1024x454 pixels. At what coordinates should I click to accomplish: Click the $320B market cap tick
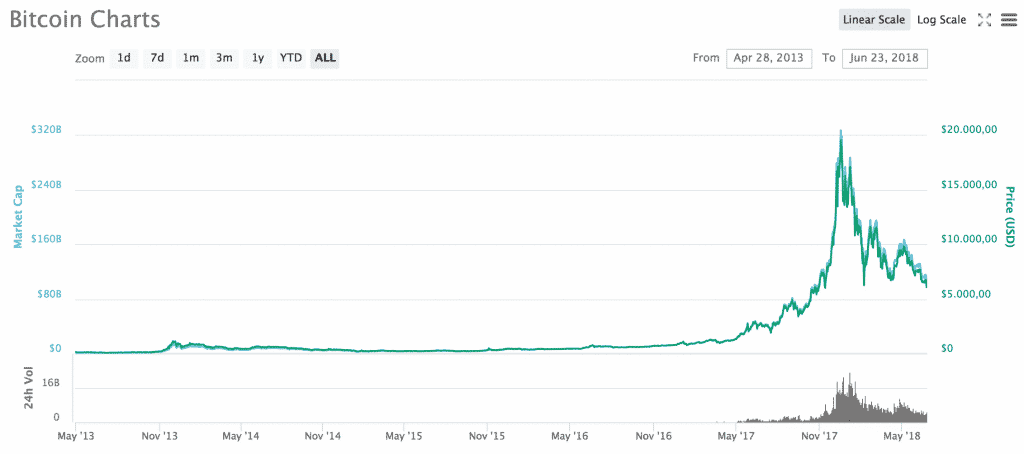coord(46,129)
